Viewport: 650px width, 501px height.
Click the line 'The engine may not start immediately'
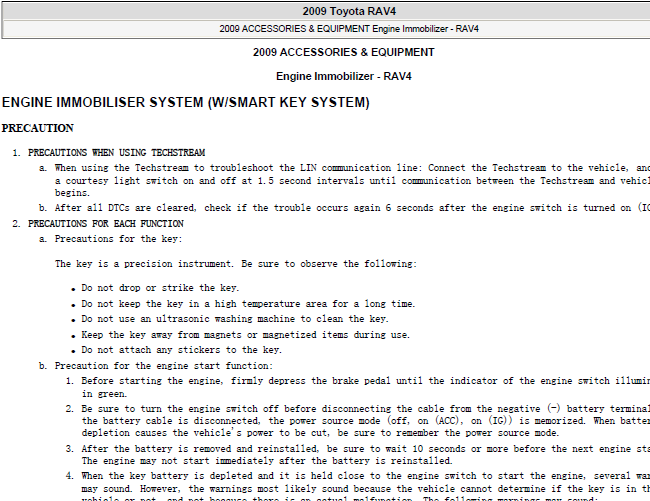[267, 461]
